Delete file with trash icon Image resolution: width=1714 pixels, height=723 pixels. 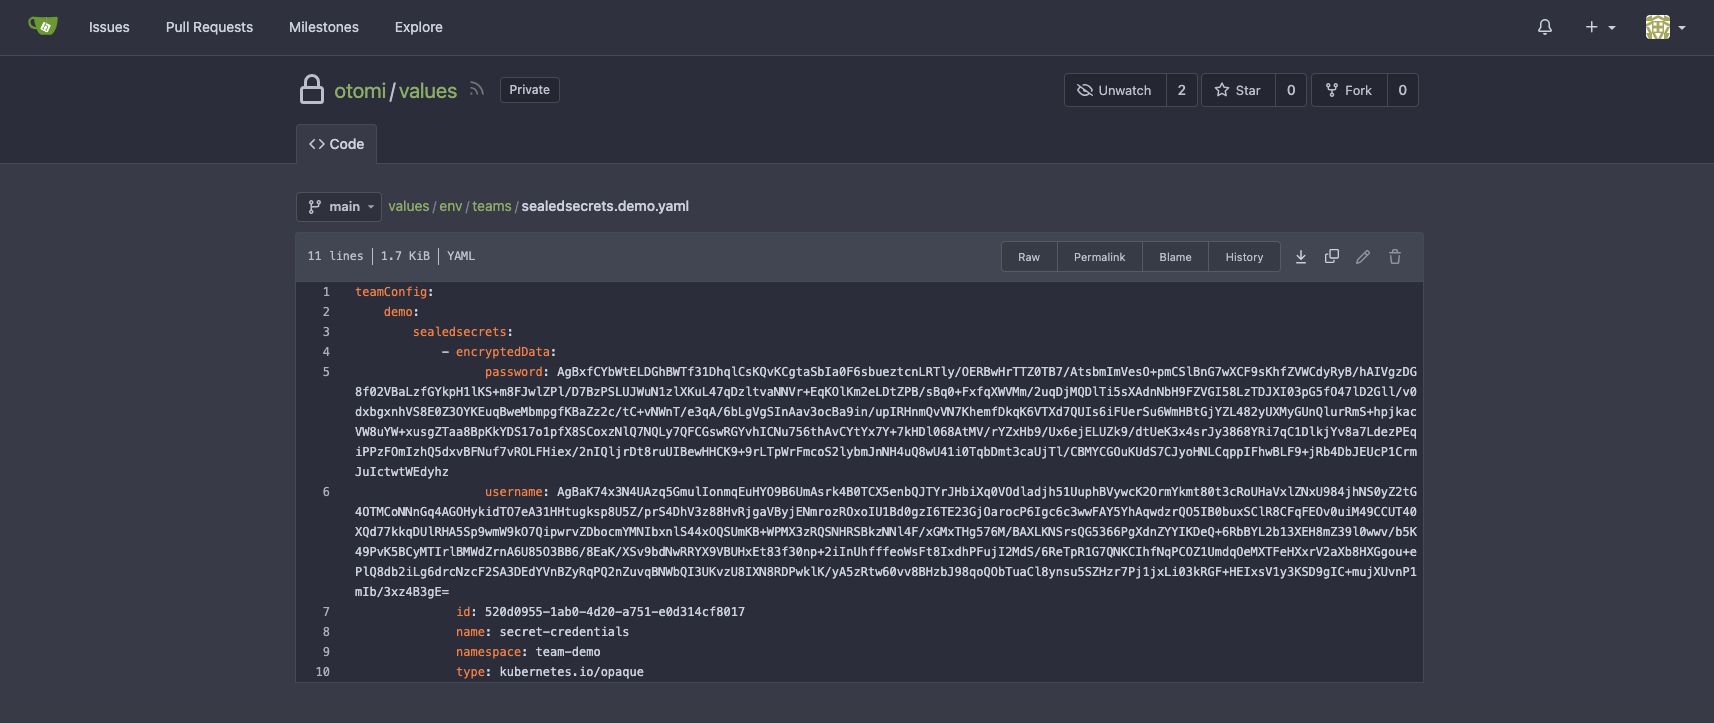point(1394,257)
